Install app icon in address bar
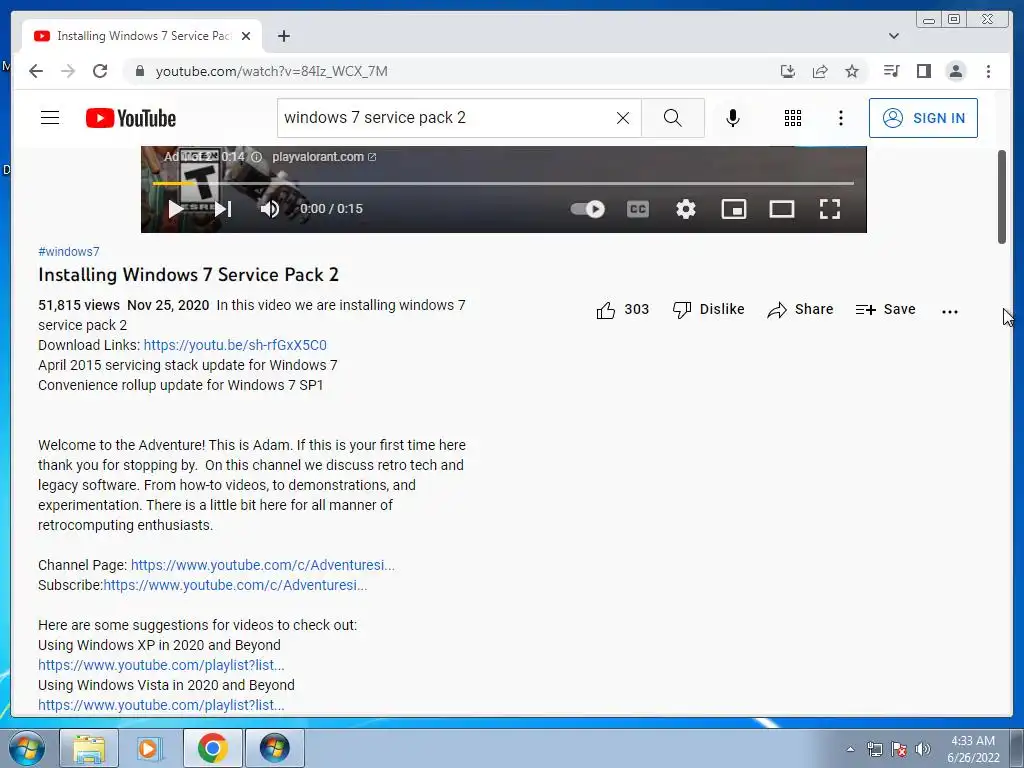Viewport: 1024px width, 768px height. point(788,71)
